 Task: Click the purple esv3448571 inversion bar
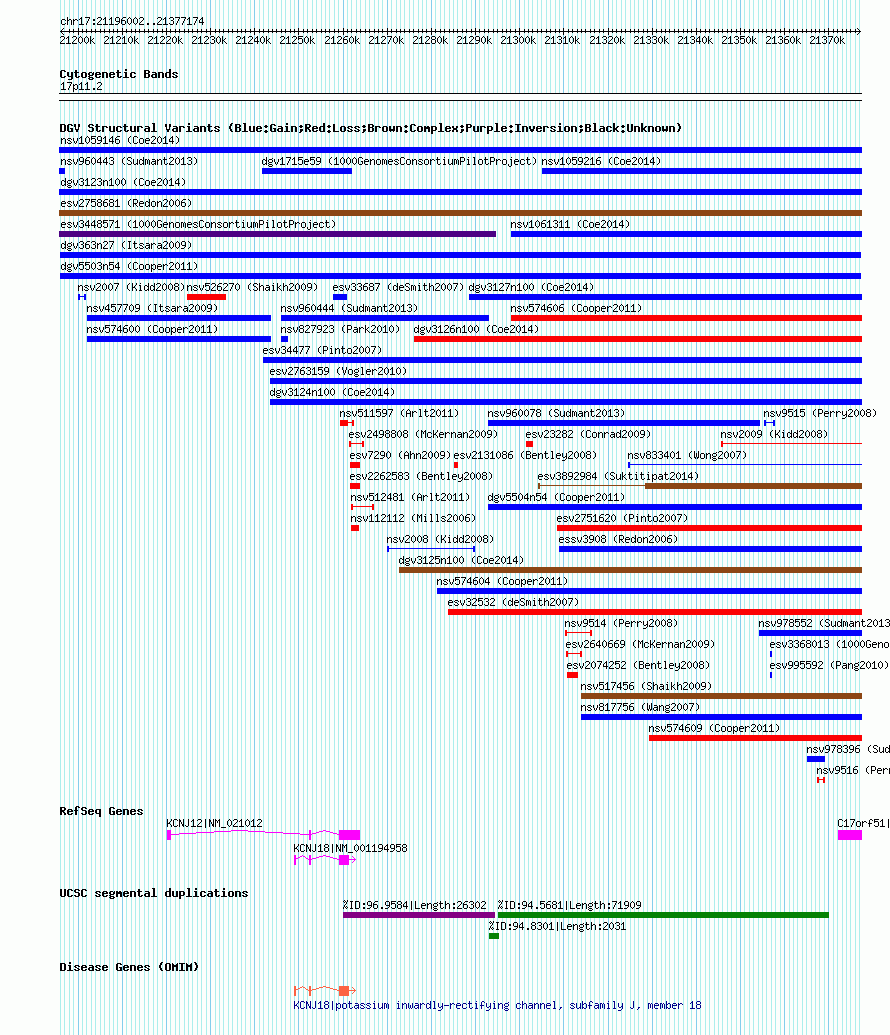pyautogui.click(x=277, y=234)
